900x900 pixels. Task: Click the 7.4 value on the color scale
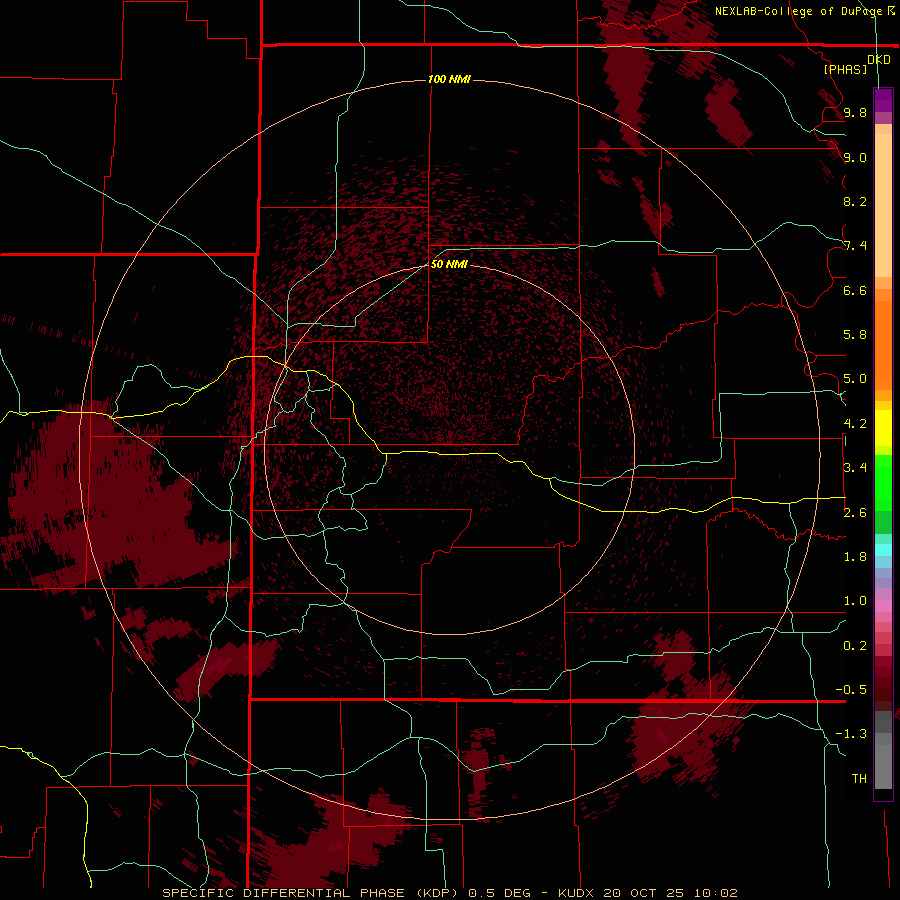click(x=855, y=246)
